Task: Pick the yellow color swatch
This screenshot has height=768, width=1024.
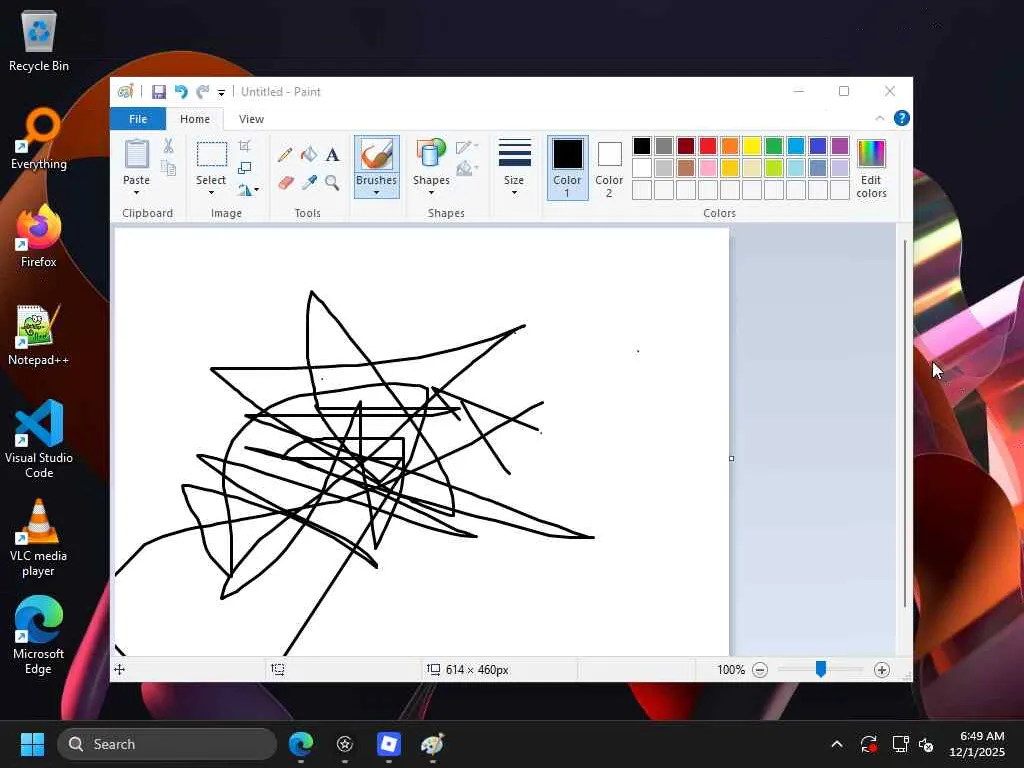Action: pos(752,146)
